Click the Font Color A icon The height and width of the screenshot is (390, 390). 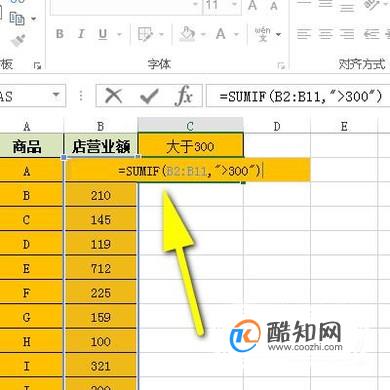[x=221, y=34]
